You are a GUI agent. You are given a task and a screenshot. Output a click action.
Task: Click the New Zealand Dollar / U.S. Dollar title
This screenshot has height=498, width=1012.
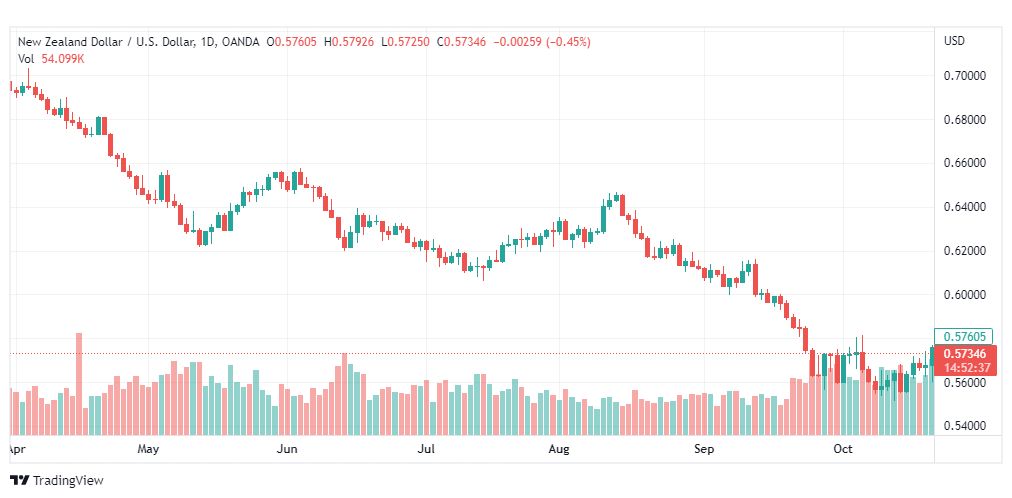click(x=106, y=42)
